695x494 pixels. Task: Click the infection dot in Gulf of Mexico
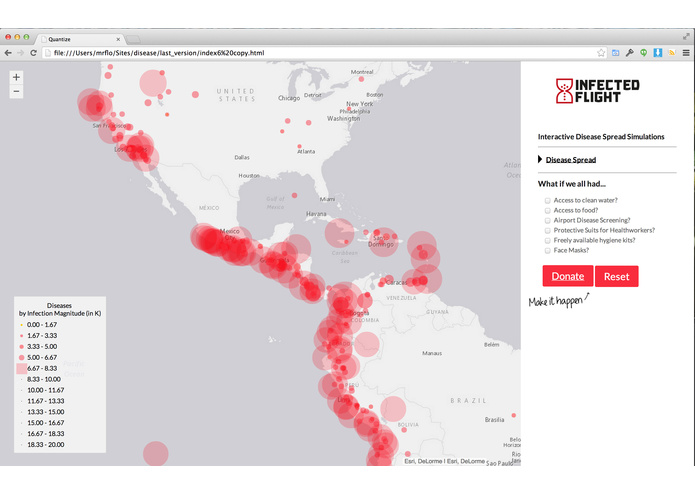[294, 195]
